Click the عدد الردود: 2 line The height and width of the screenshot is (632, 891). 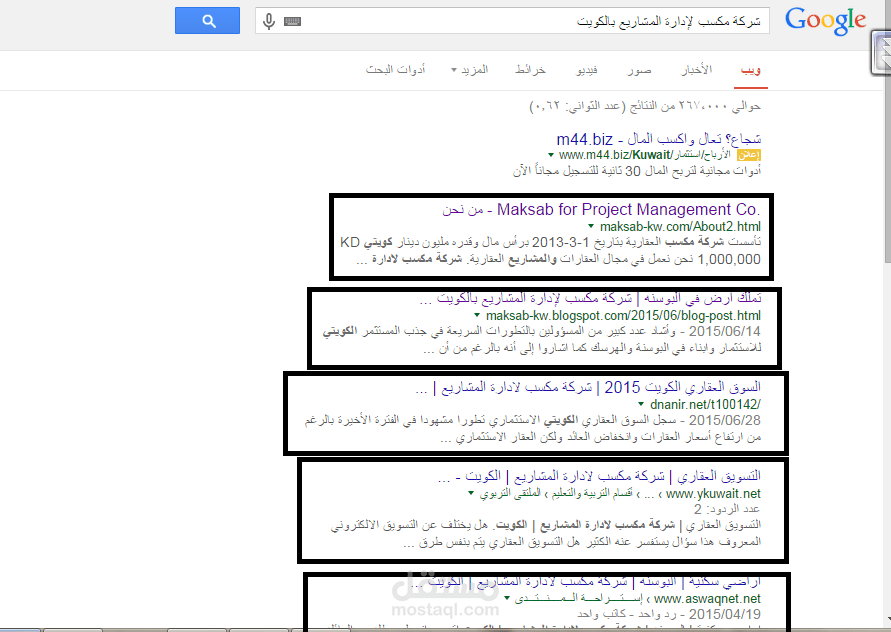coord(727,509)
